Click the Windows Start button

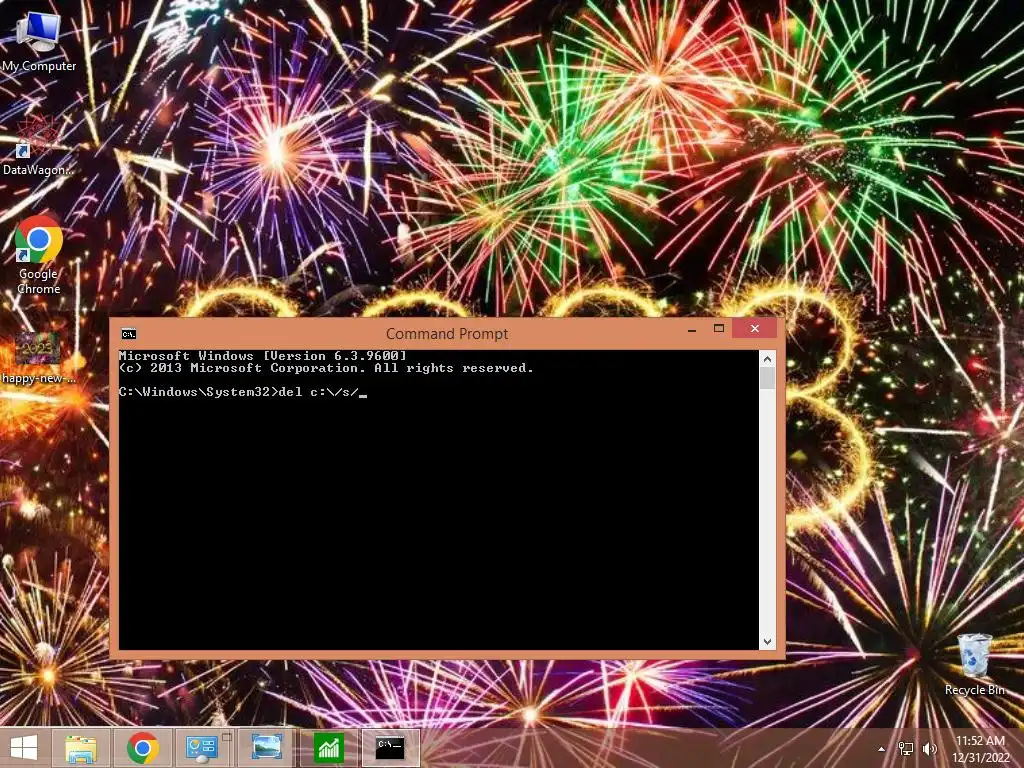(24, 748)
